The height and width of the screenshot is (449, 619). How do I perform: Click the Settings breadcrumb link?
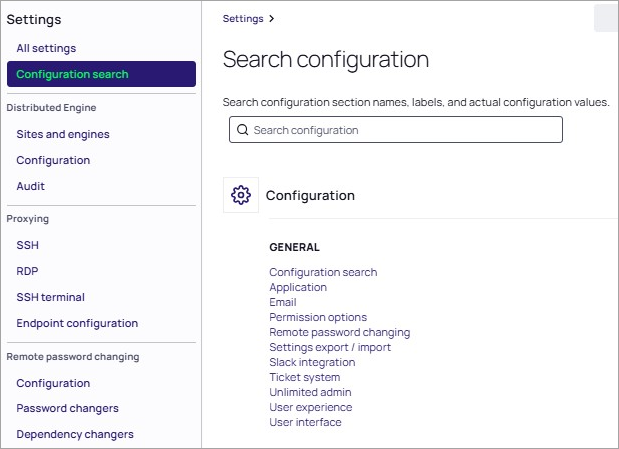coord(243,18)
